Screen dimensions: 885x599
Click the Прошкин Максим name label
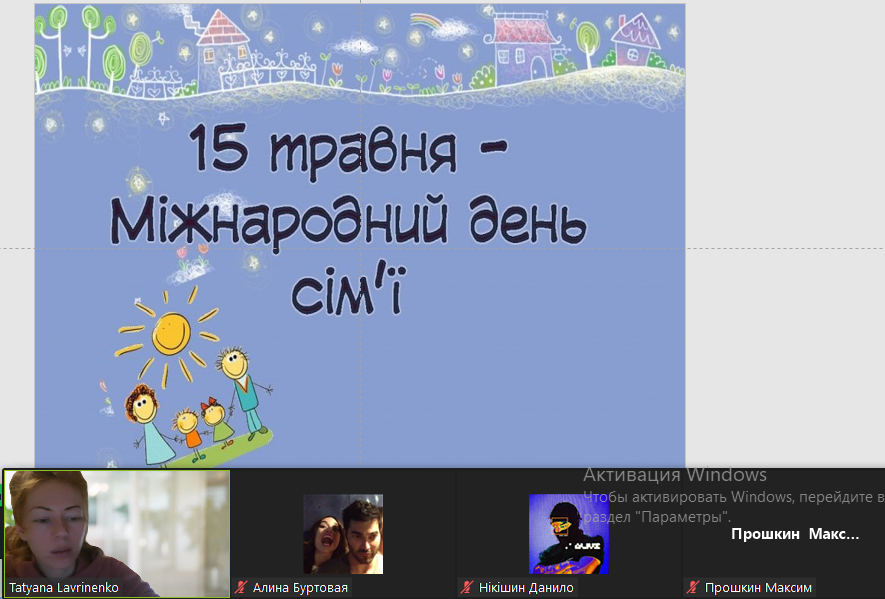(758, 588)
